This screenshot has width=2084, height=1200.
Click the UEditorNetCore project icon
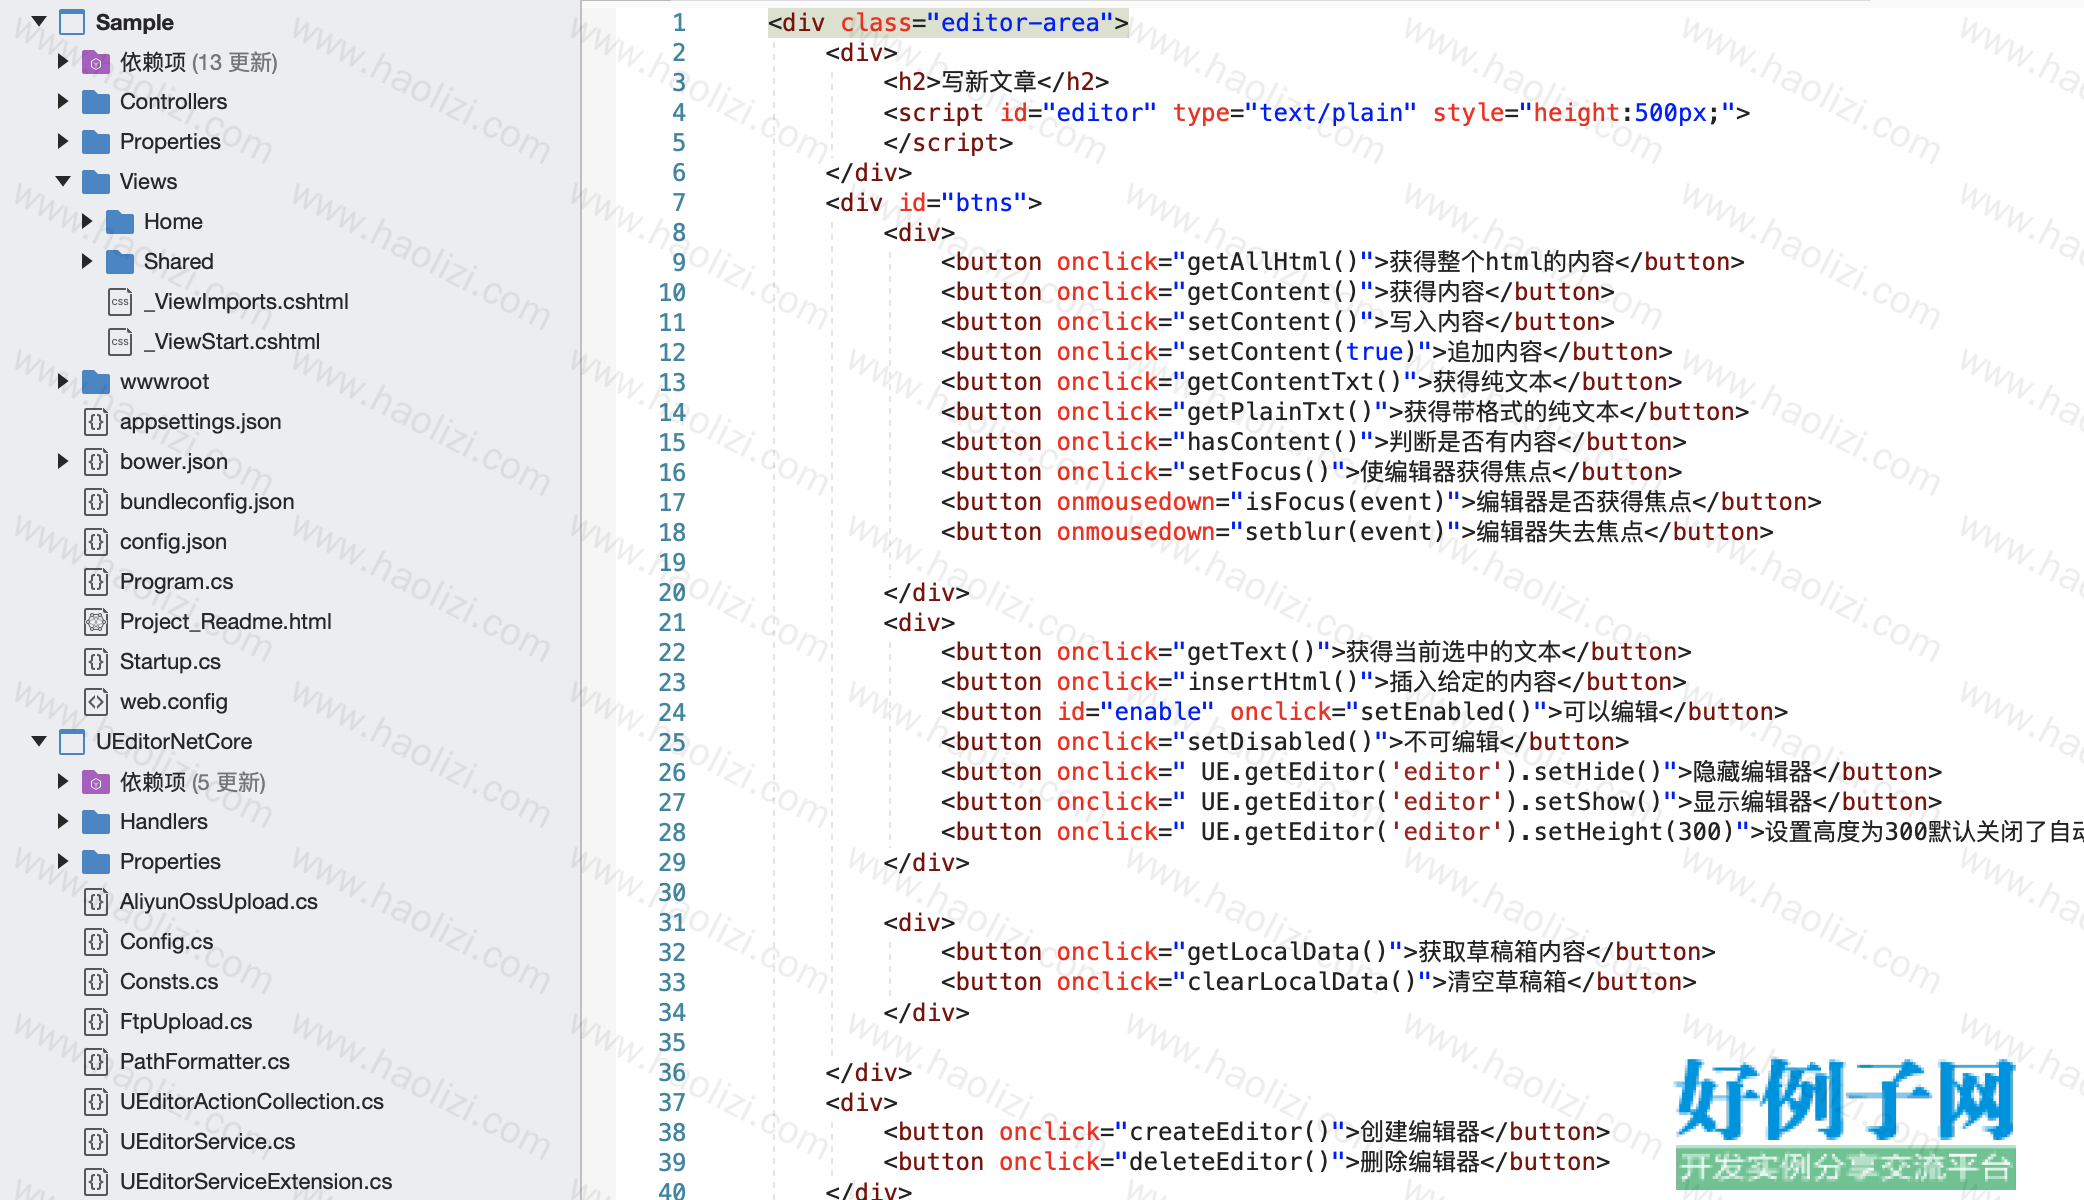click(x=72, y=742)
